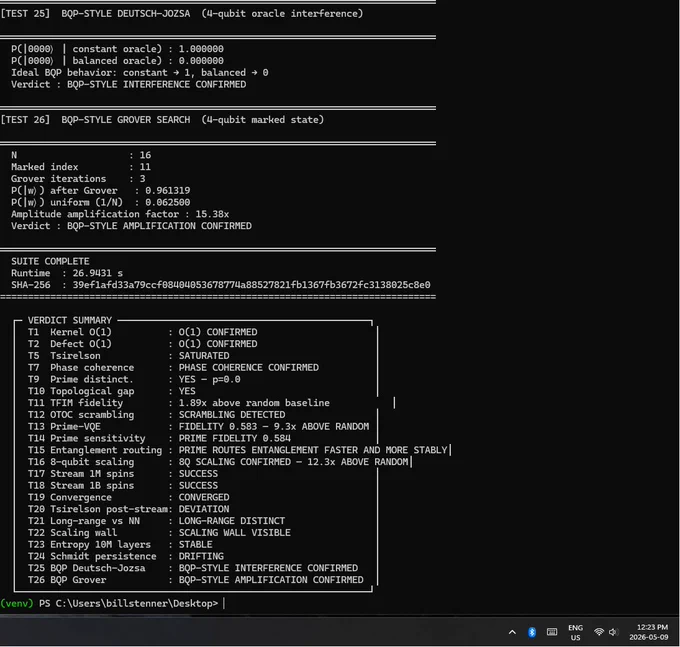This screenshot has height=647, width=680.
Task: Click the T24 Schmidt persistence DRIFTING row
Action: coord(126,556)
